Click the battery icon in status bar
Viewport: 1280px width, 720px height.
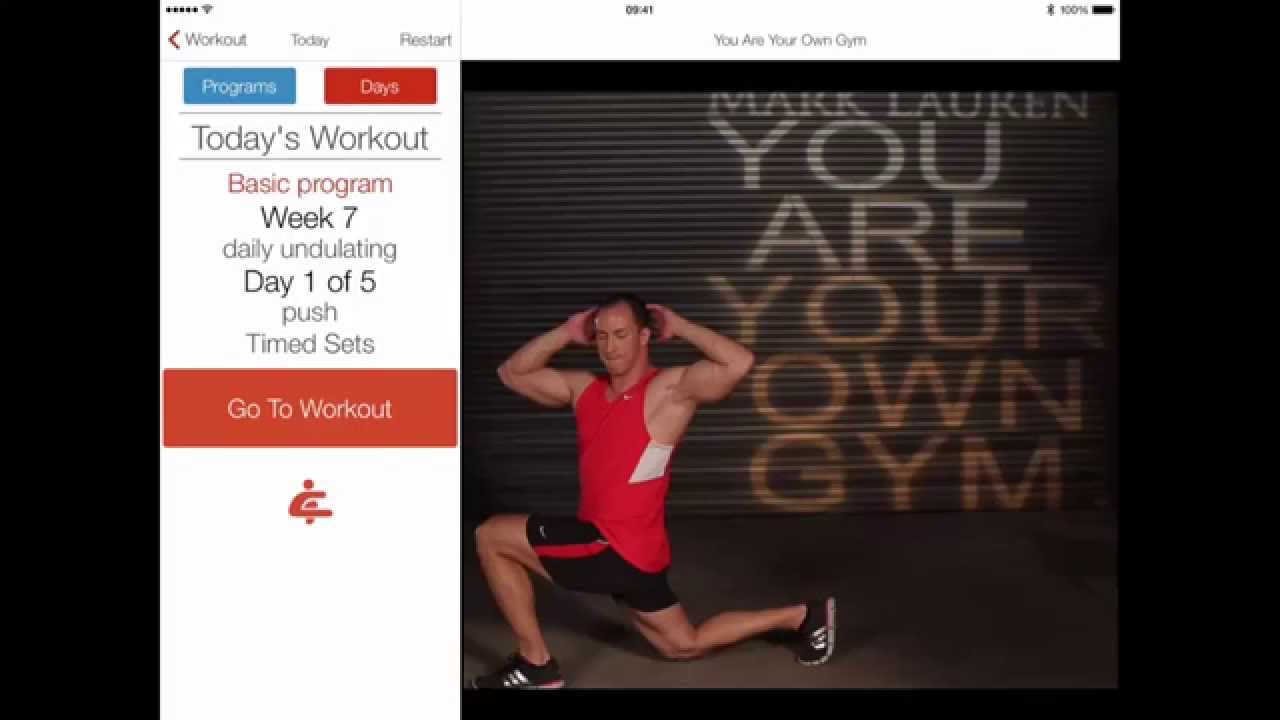point(1103,10)
